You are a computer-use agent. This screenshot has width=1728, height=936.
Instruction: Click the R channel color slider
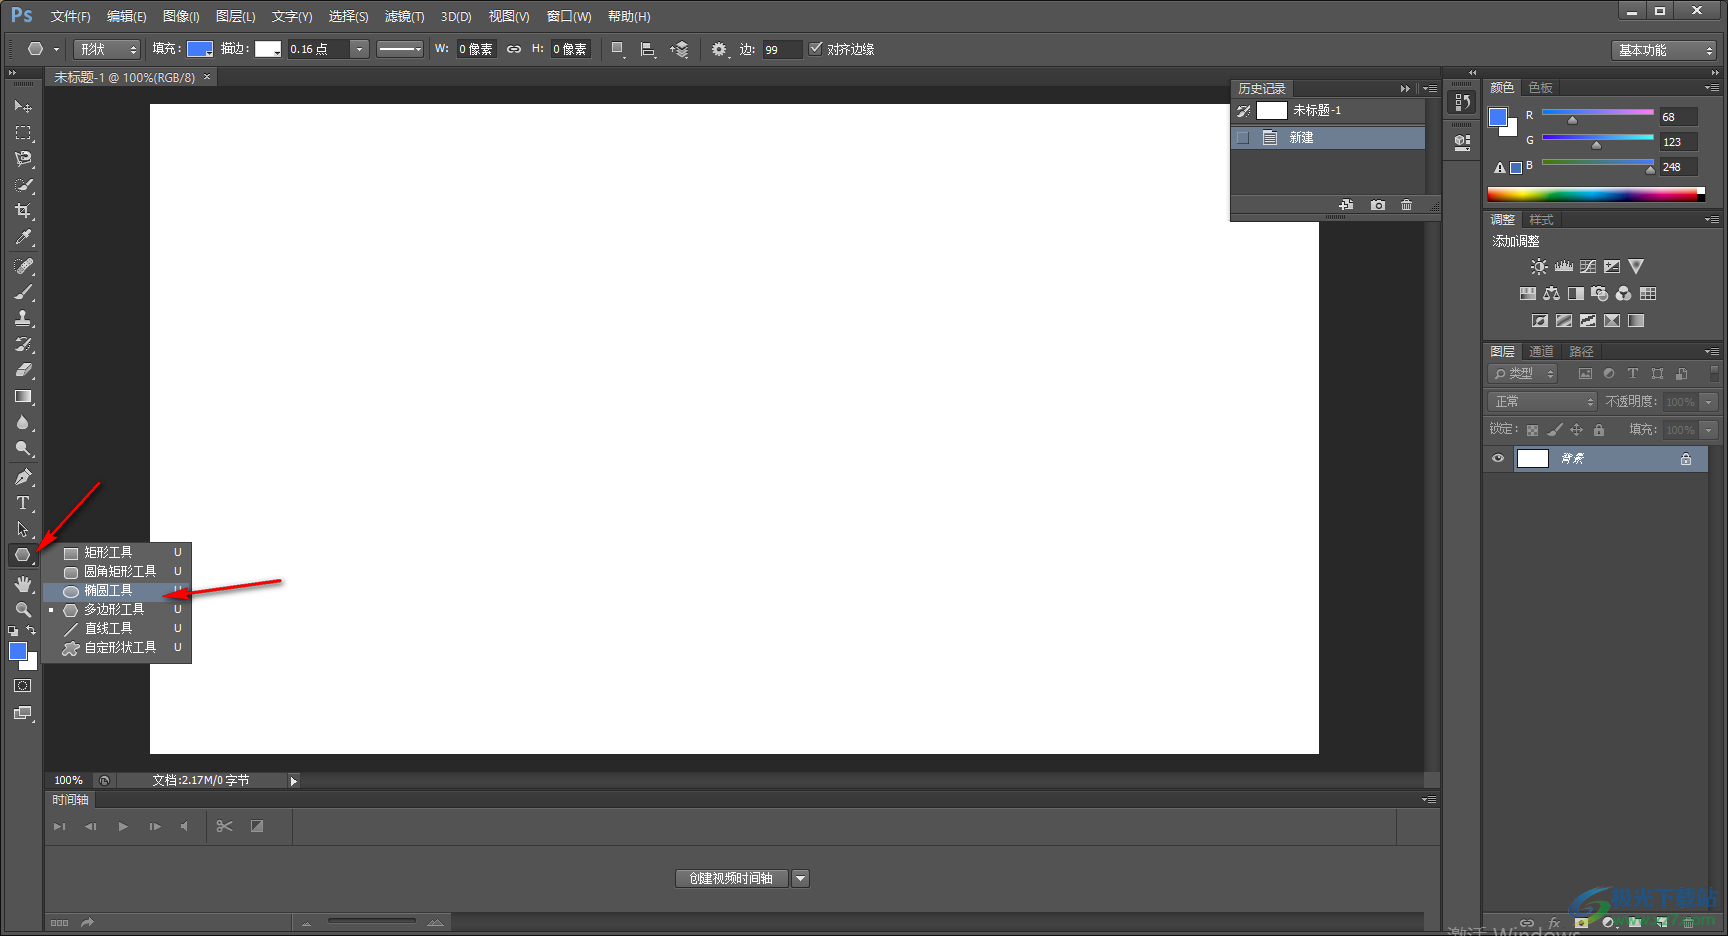click(x=1597, y=112)
